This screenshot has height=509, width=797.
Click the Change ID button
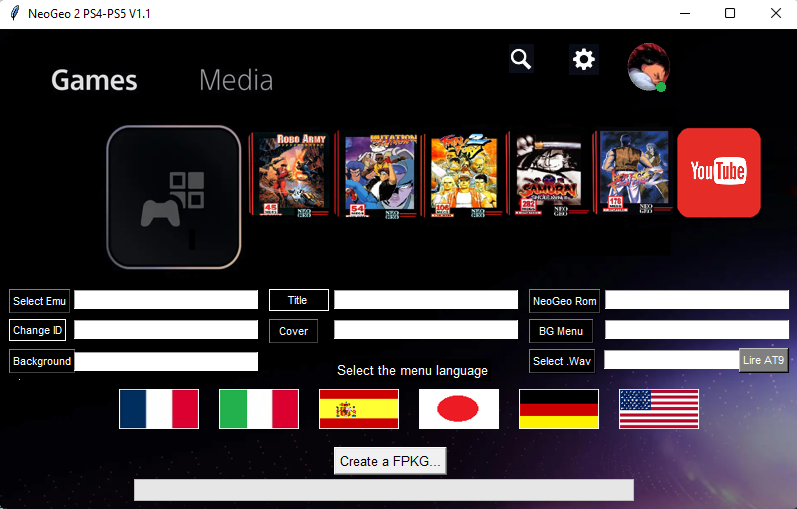(x=37, y=330)
